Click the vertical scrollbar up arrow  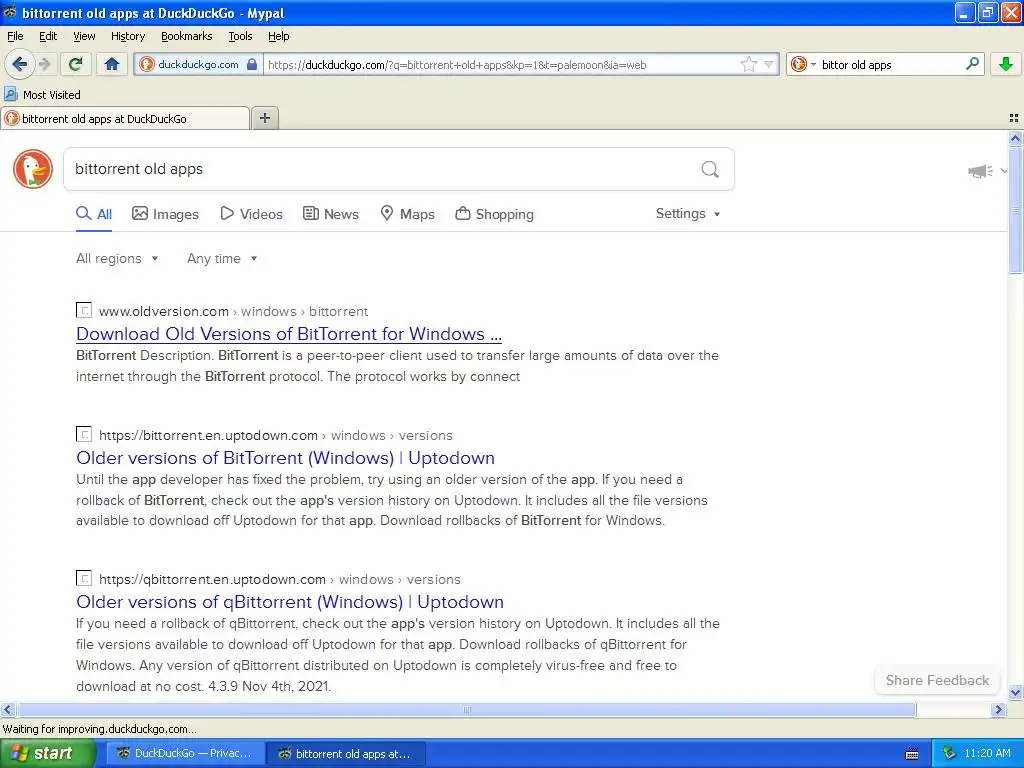1015,138
